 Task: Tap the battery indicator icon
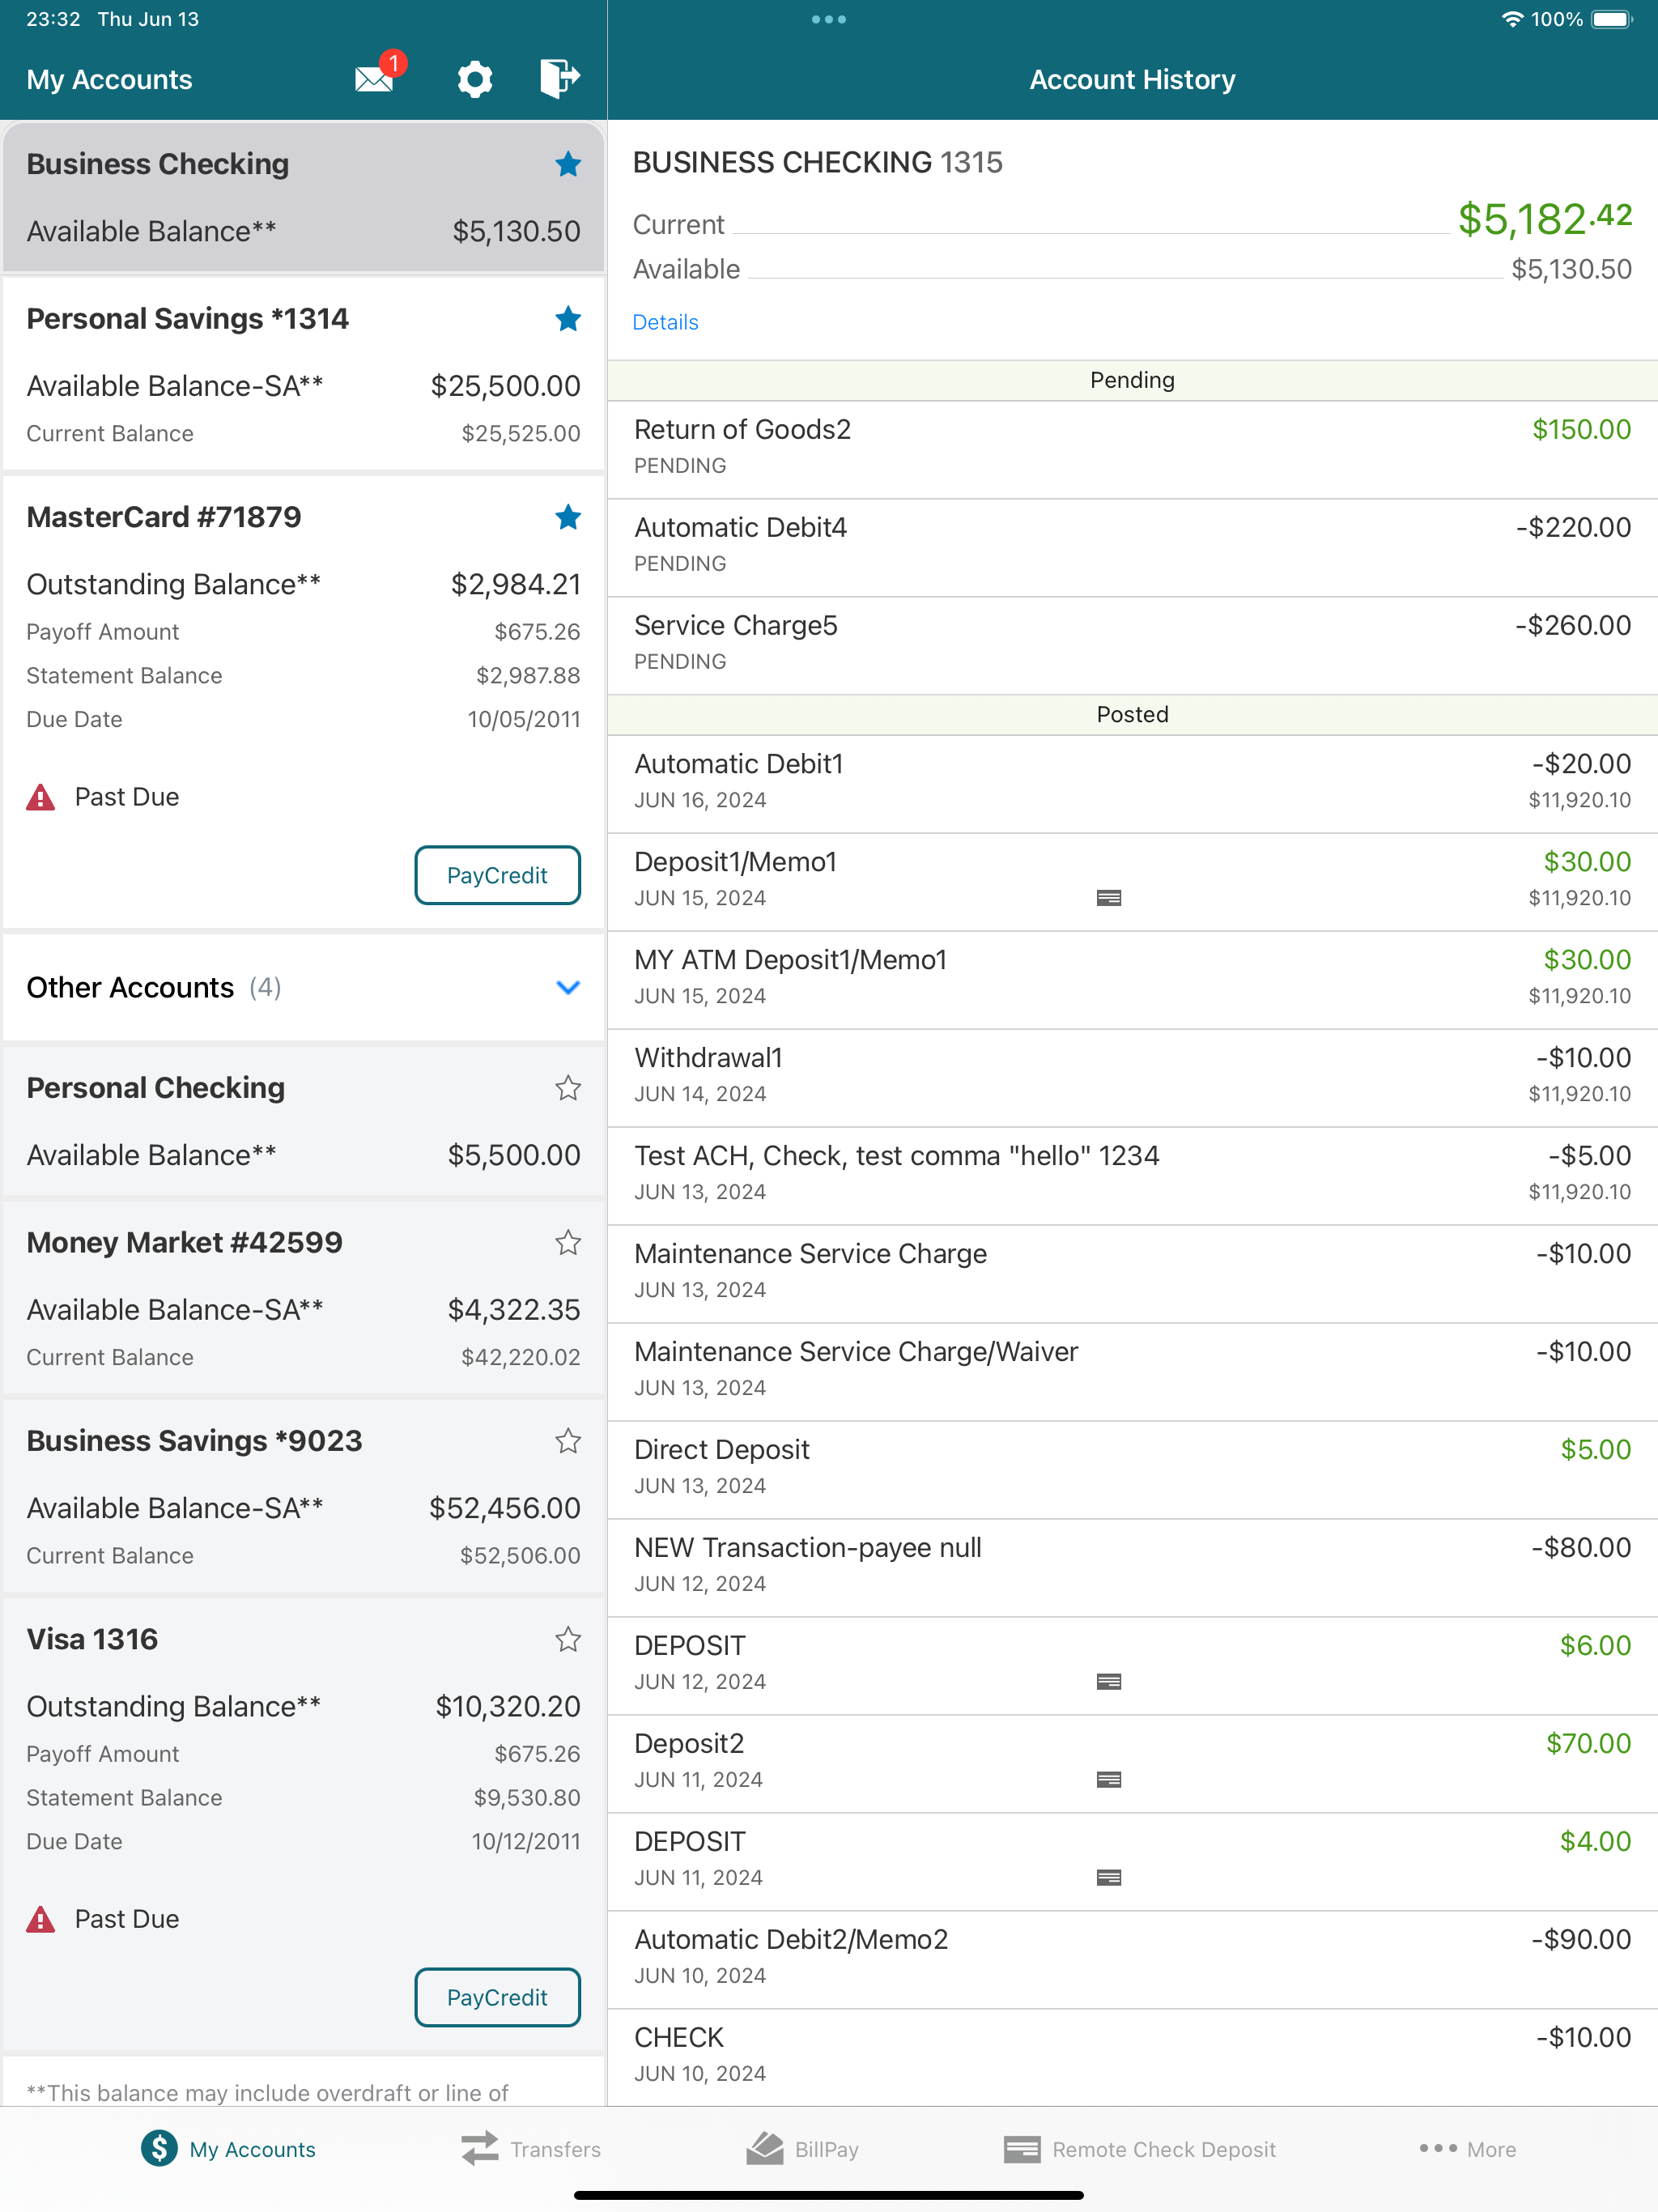pos(1611,19)
